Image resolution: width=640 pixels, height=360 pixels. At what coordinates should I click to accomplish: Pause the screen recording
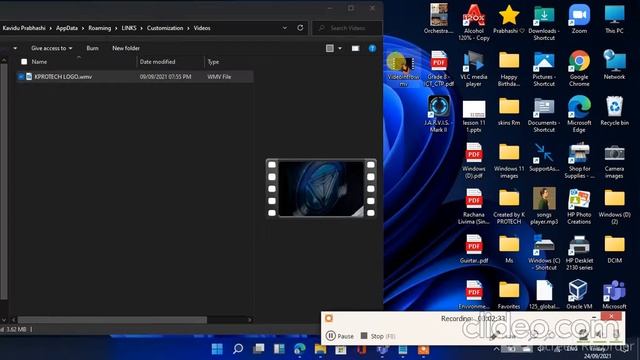pos(340,336)
